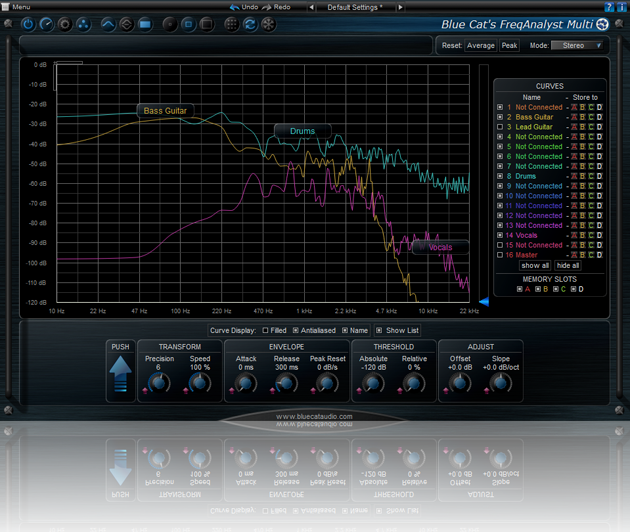Screen dimensions: 630x532
Task: Click the gauge dial icon in the toolbar
Action: point(46,25)
